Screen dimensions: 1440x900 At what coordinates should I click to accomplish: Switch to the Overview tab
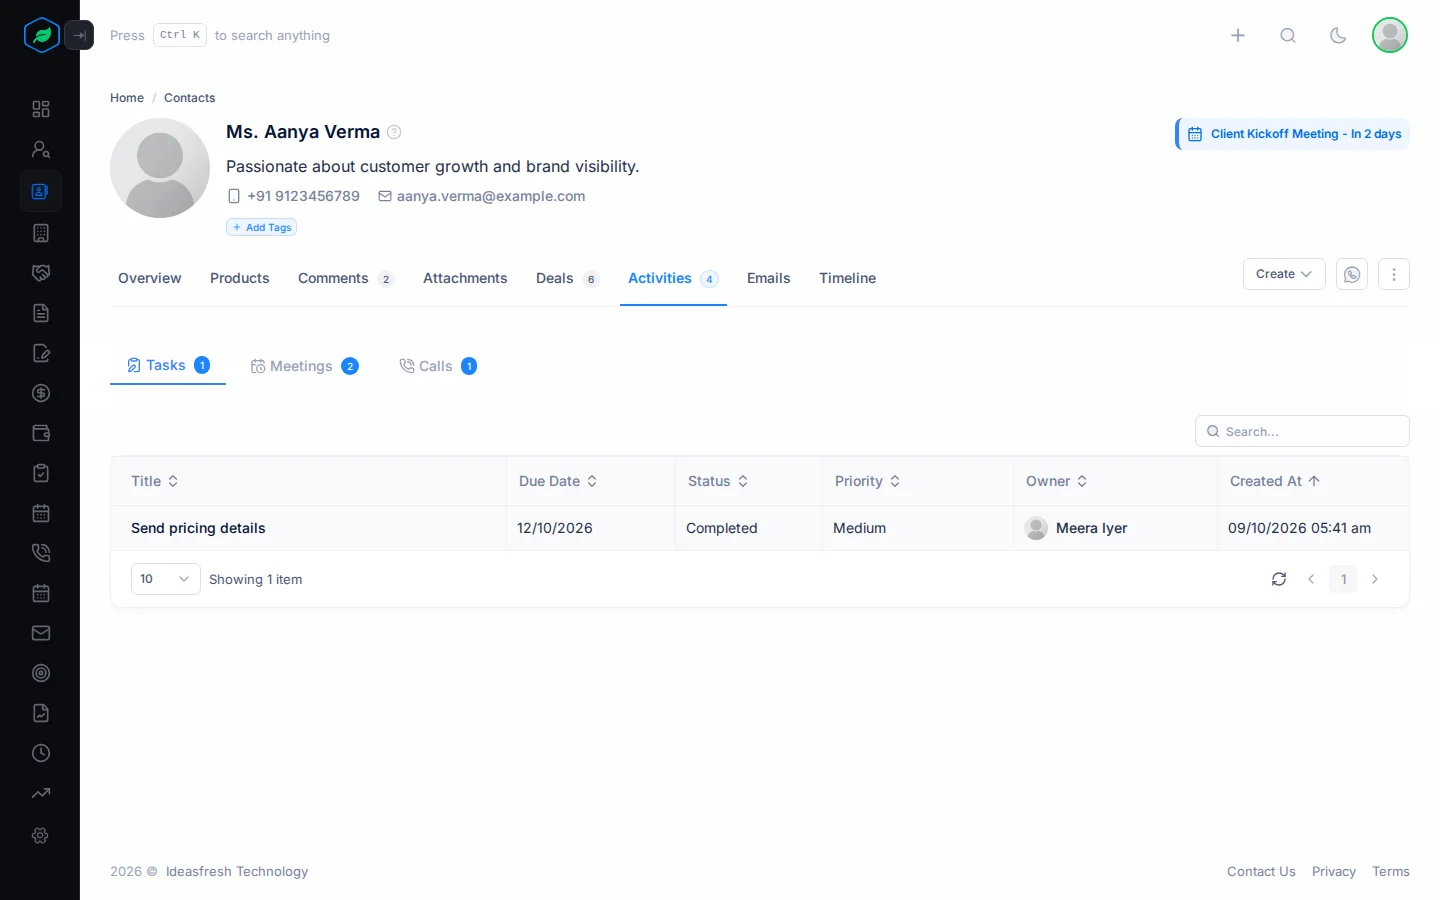pos(150,278)
